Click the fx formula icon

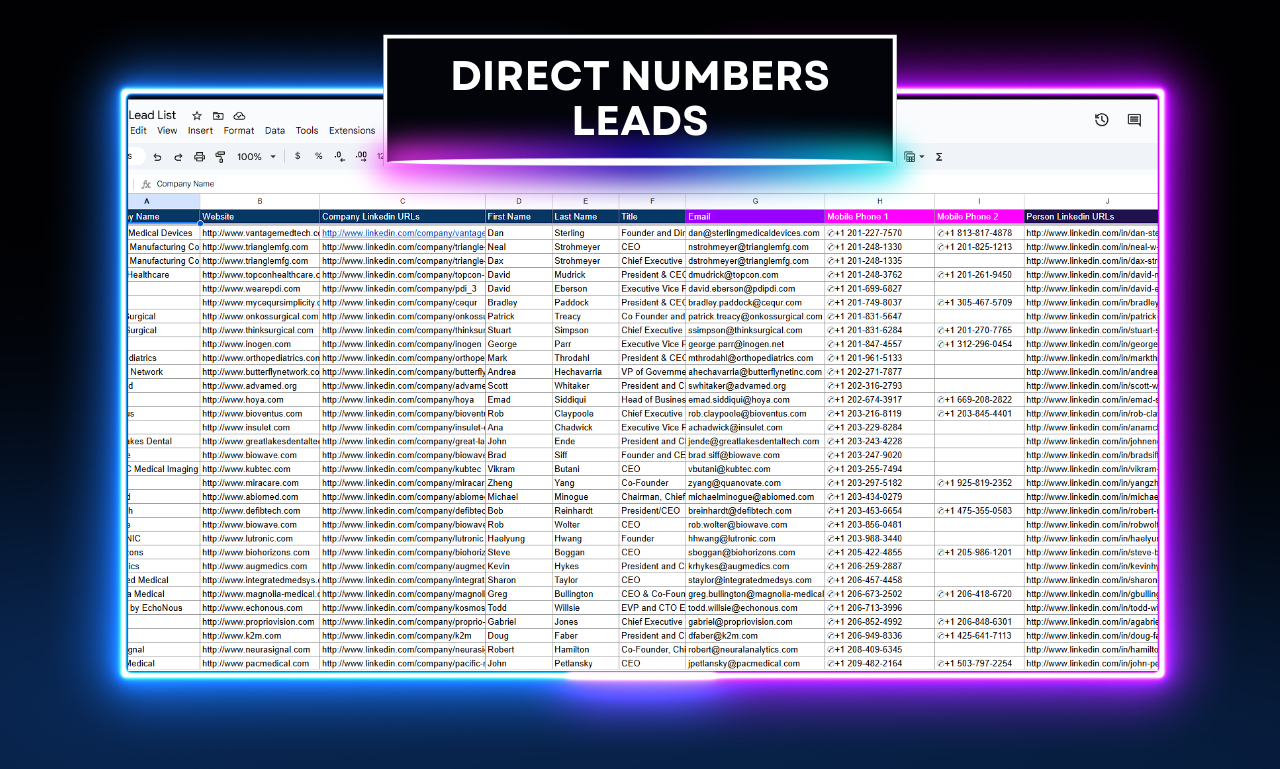point(146,184)
